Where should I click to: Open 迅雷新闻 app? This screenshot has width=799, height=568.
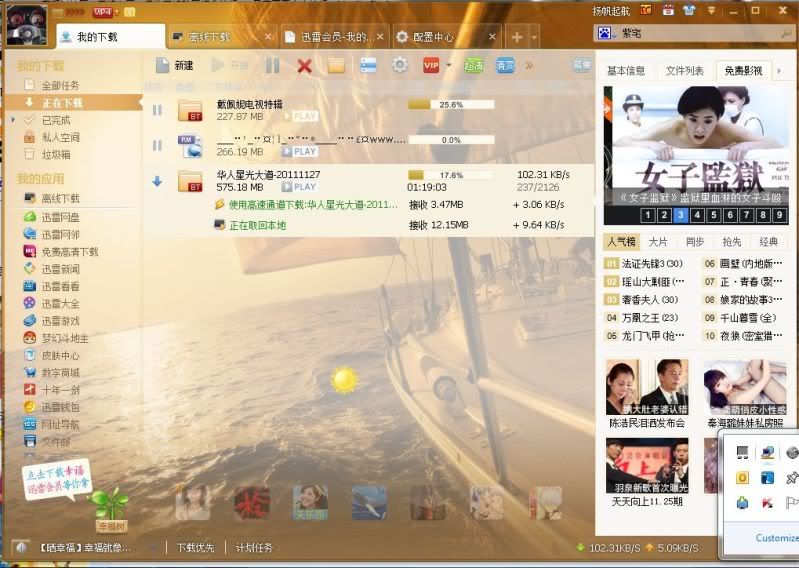coord(60,269)
